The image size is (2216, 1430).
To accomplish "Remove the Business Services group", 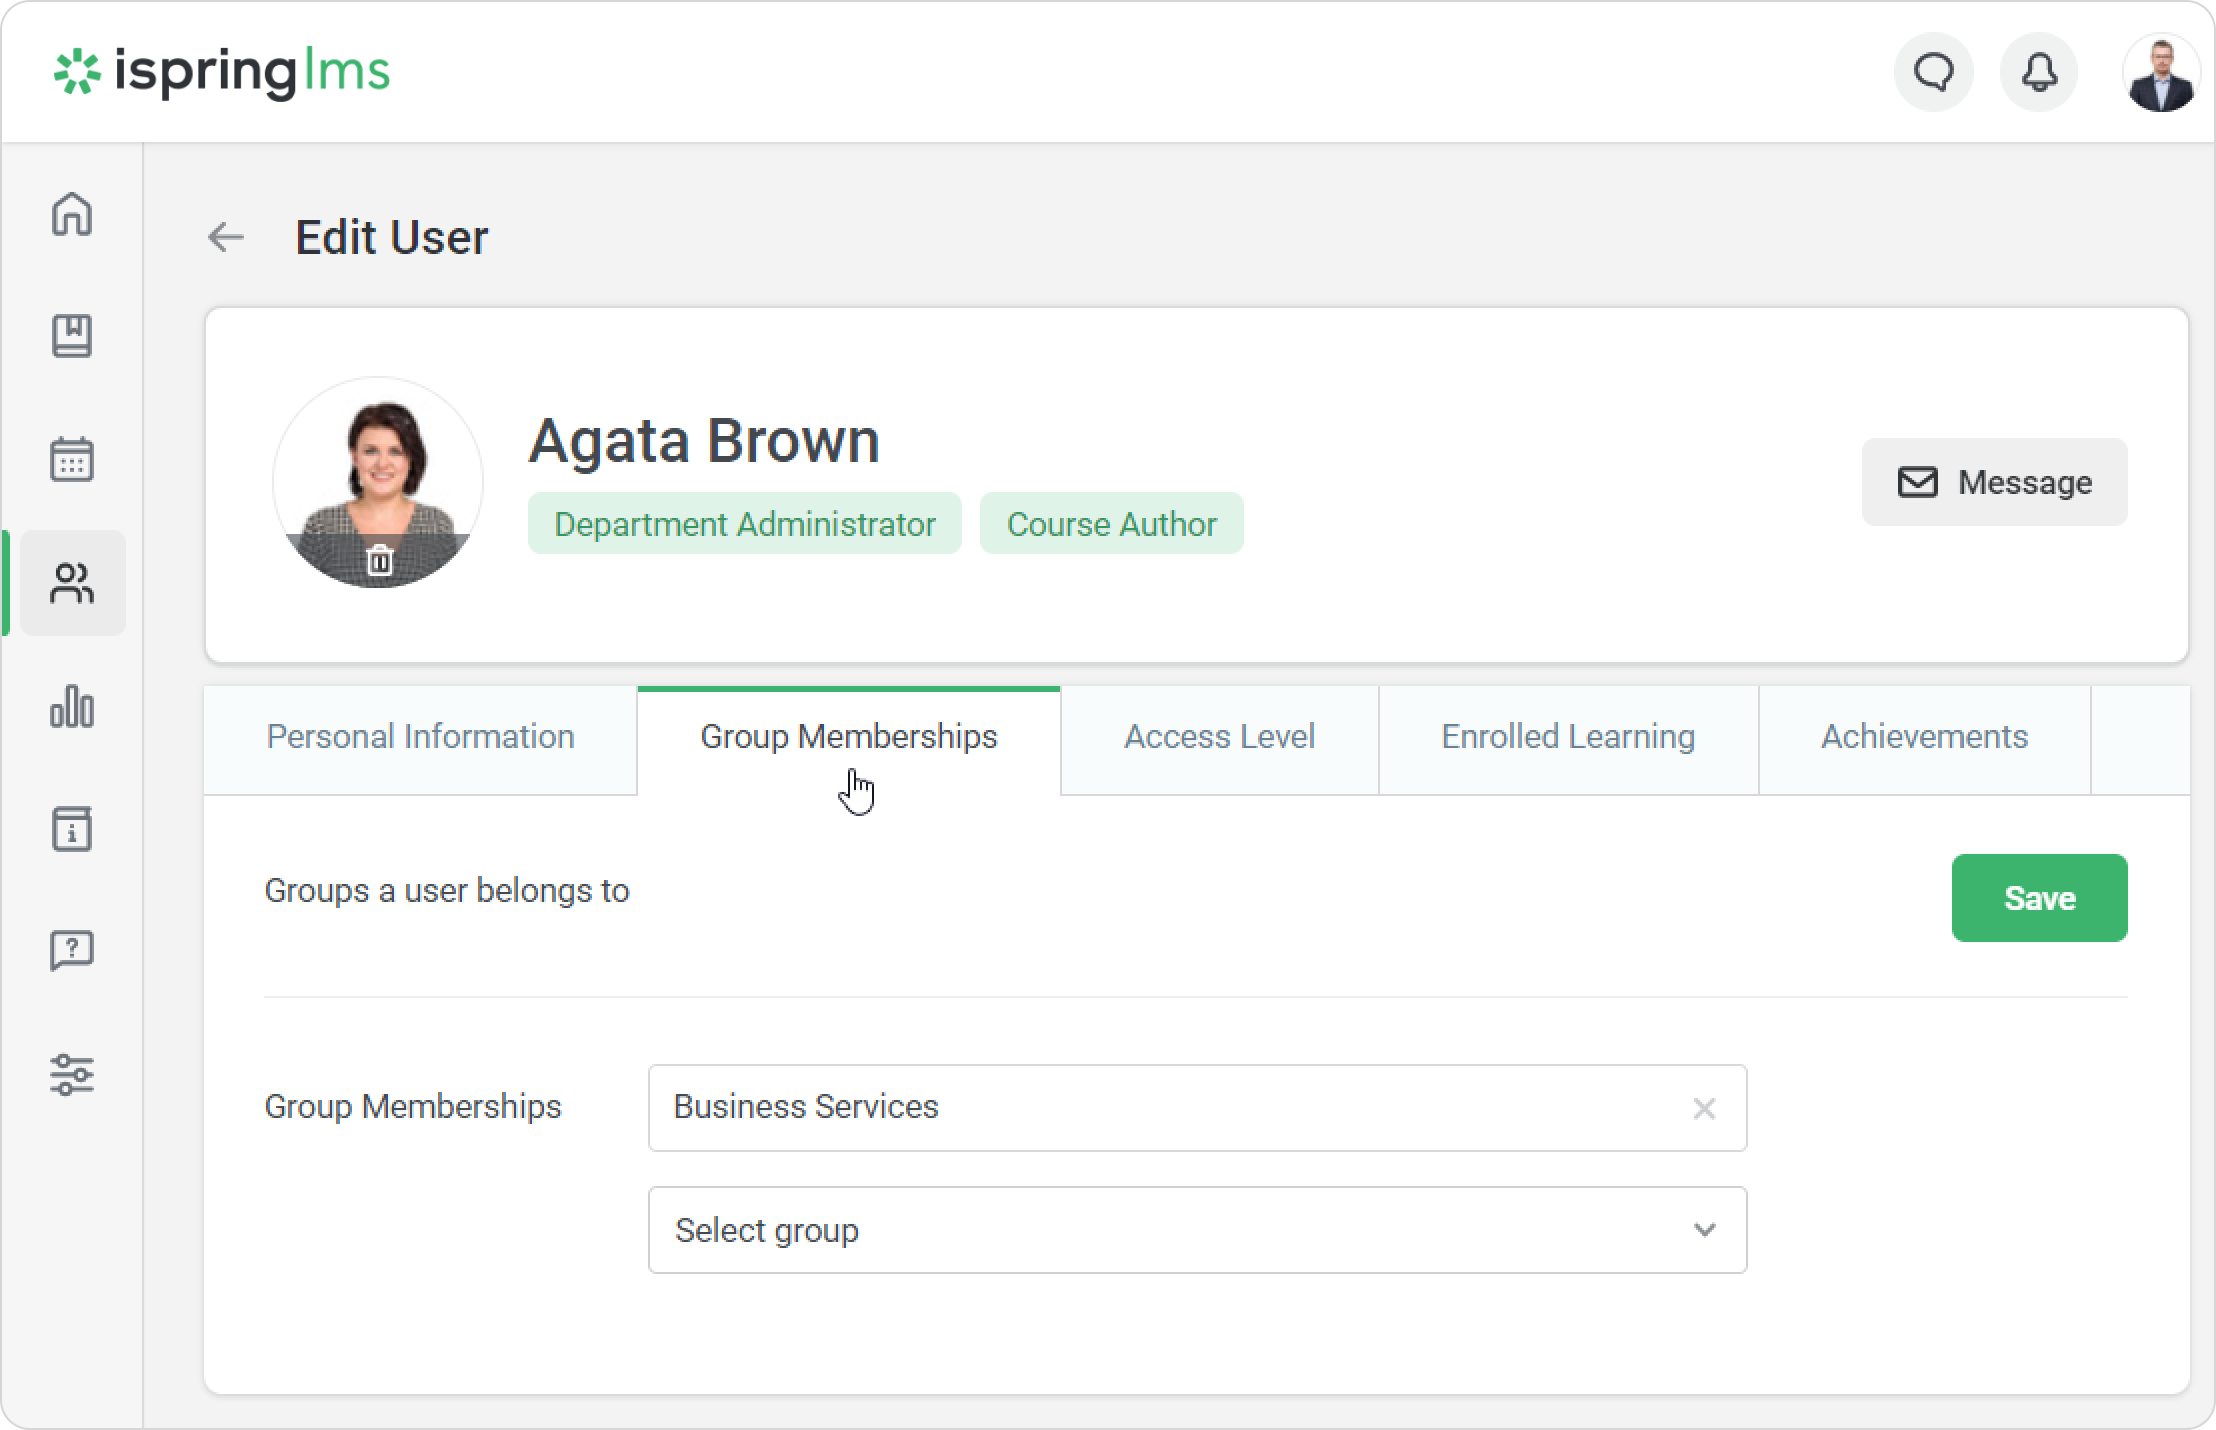I will pos(1704,1108).
